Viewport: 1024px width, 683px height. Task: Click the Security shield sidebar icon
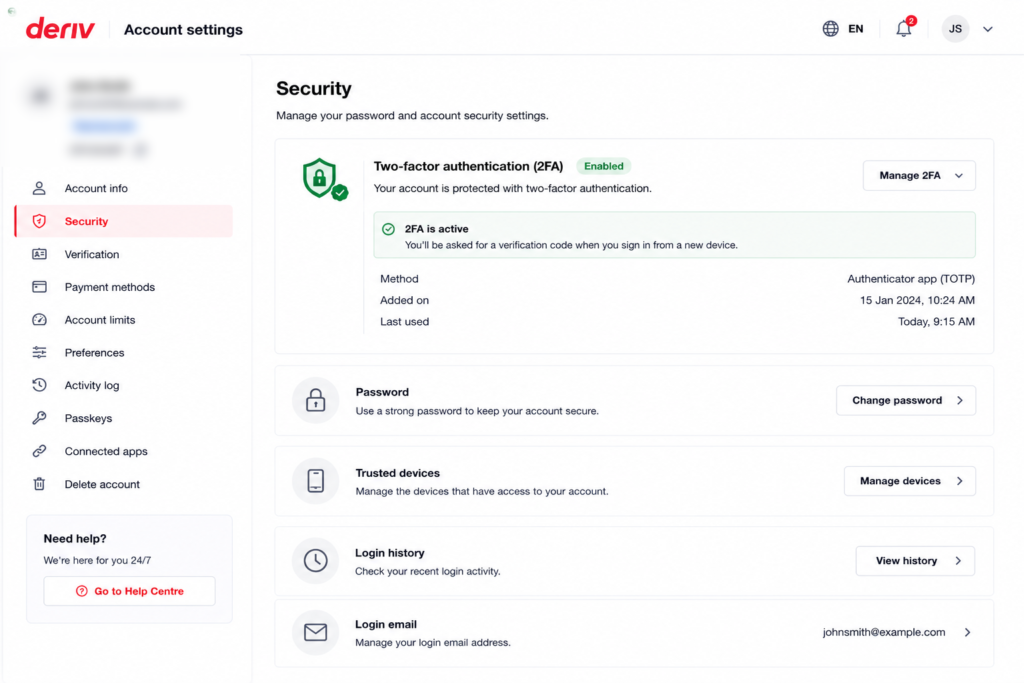pyautogui.click(x=39, y=221)
